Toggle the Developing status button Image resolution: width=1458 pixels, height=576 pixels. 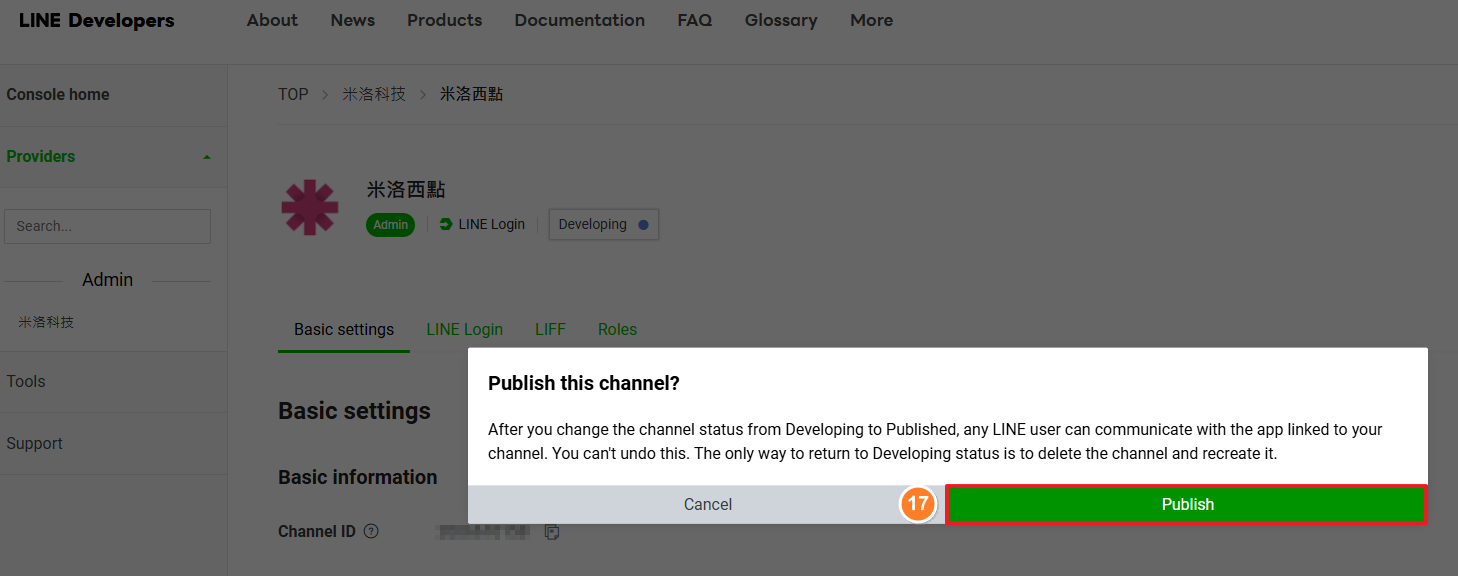[x=603, y=225]
